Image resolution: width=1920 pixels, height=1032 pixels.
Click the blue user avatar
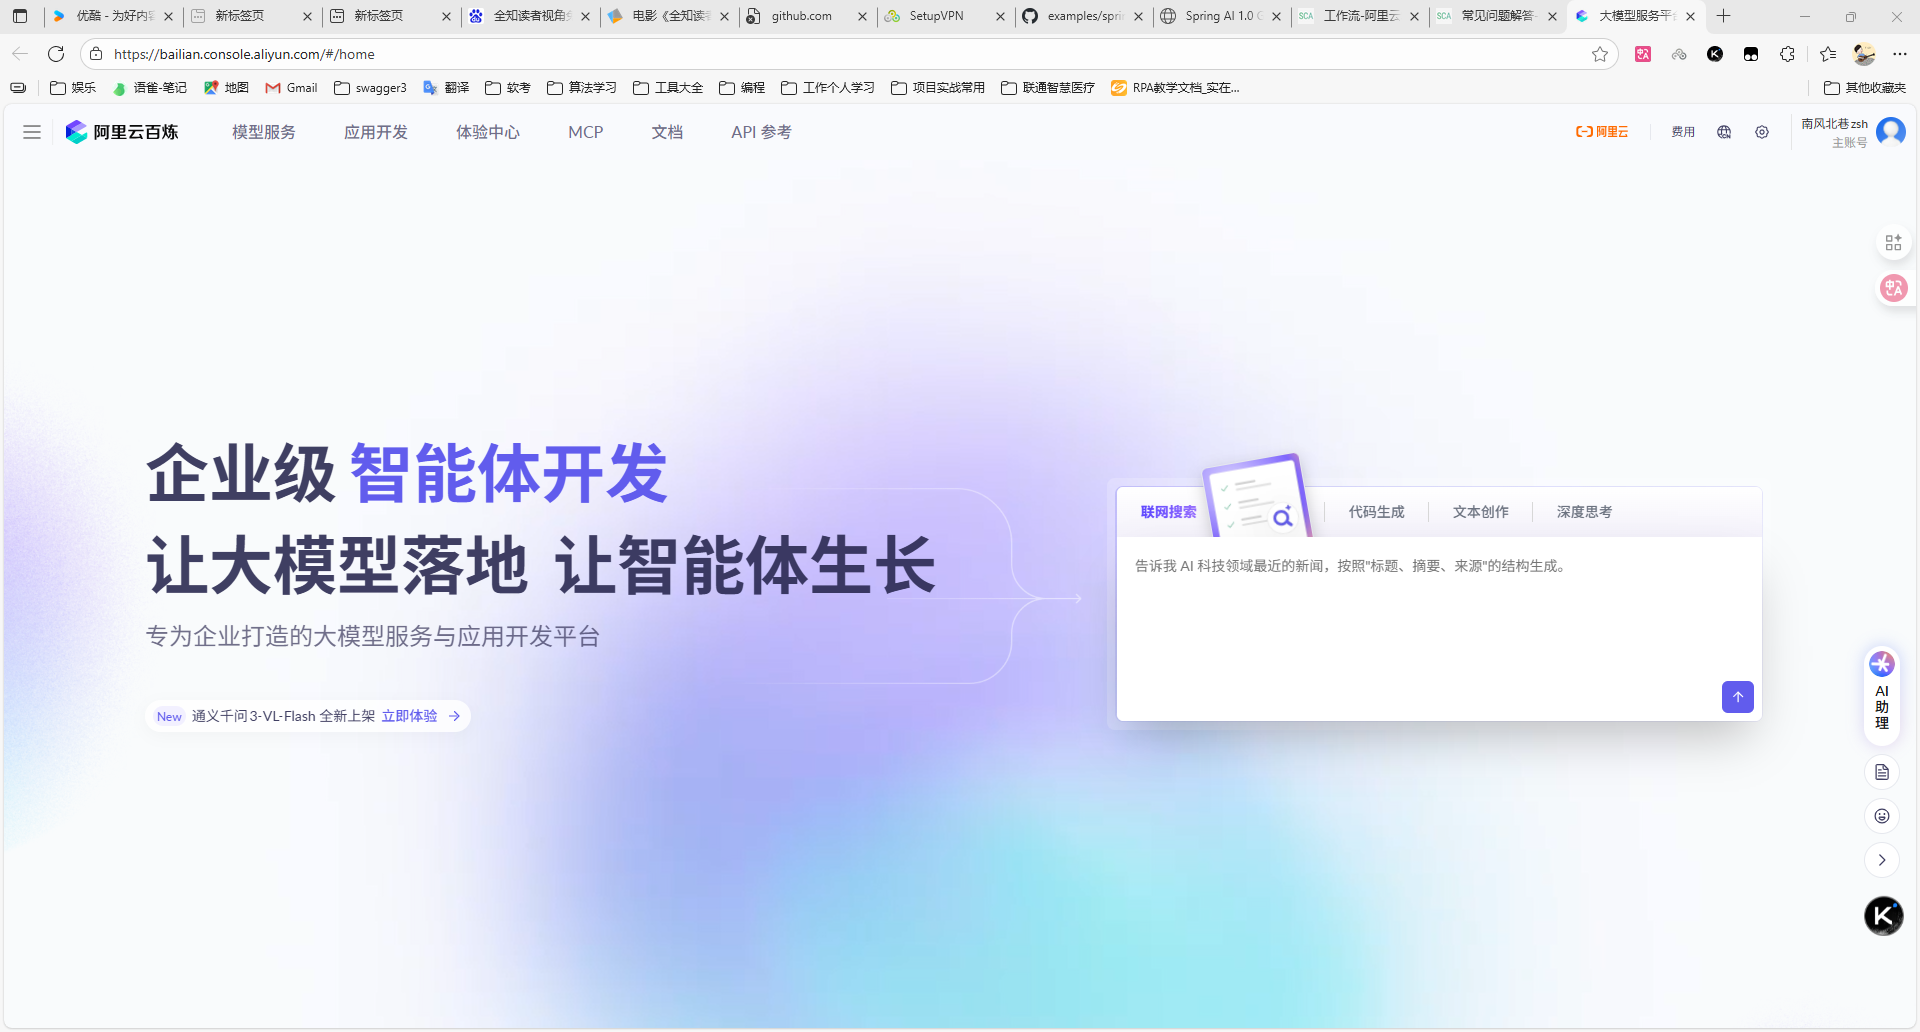1891,131
